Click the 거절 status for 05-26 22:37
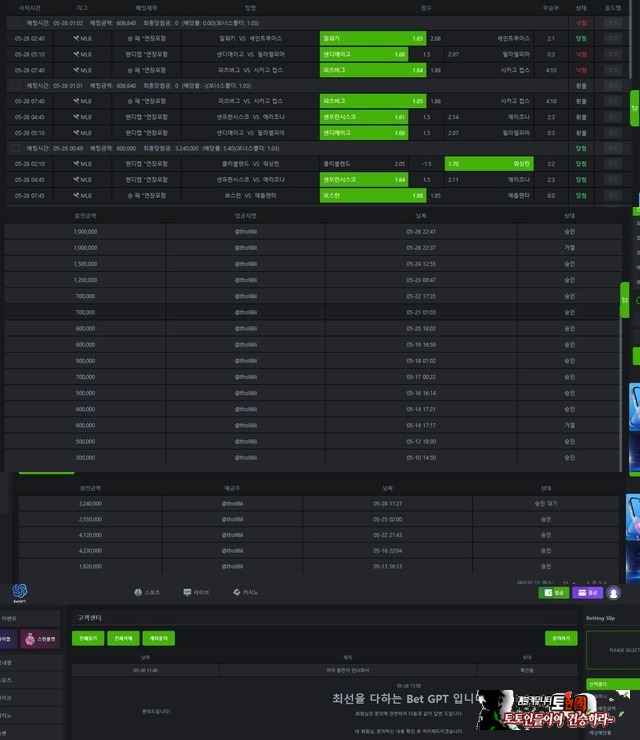640x740 pixels. [570, 248]
